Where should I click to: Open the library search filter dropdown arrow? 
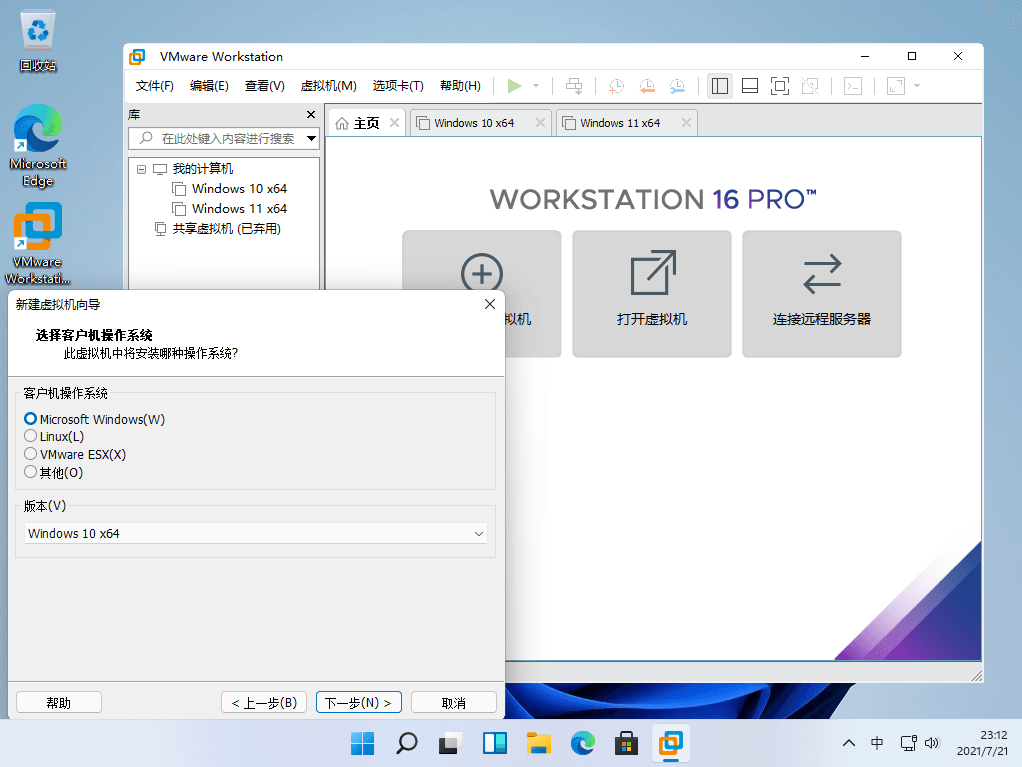click(312, 138)
